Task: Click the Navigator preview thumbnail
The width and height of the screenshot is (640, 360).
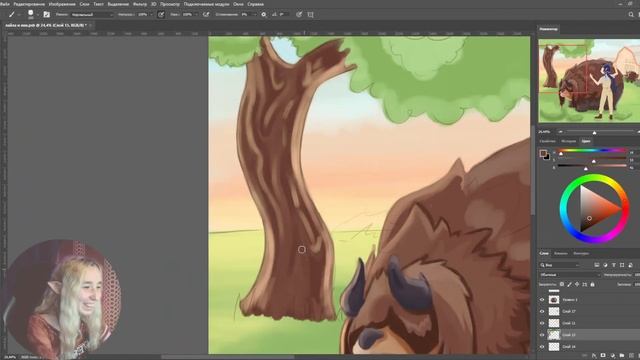Action: click(x=589, y=81)
